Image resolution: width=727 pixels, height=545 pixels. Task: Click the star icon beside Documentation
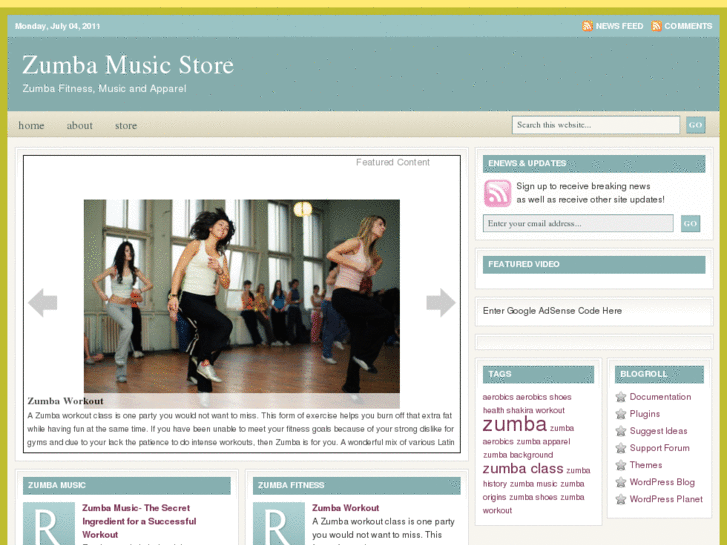point(620,397)
